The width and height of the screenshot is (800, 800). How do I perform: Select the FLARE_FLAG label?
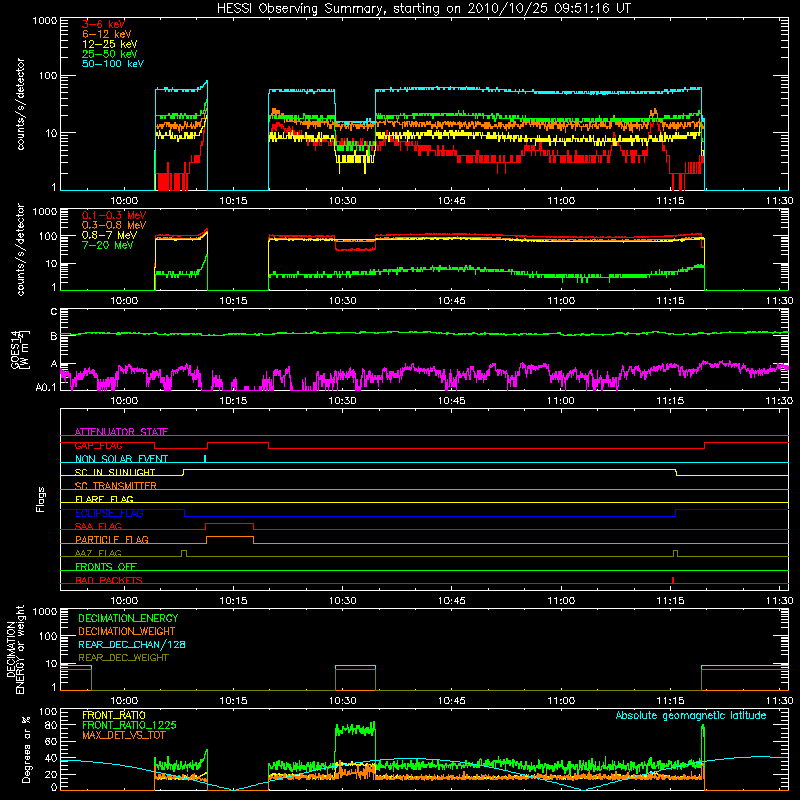[104, 499]
